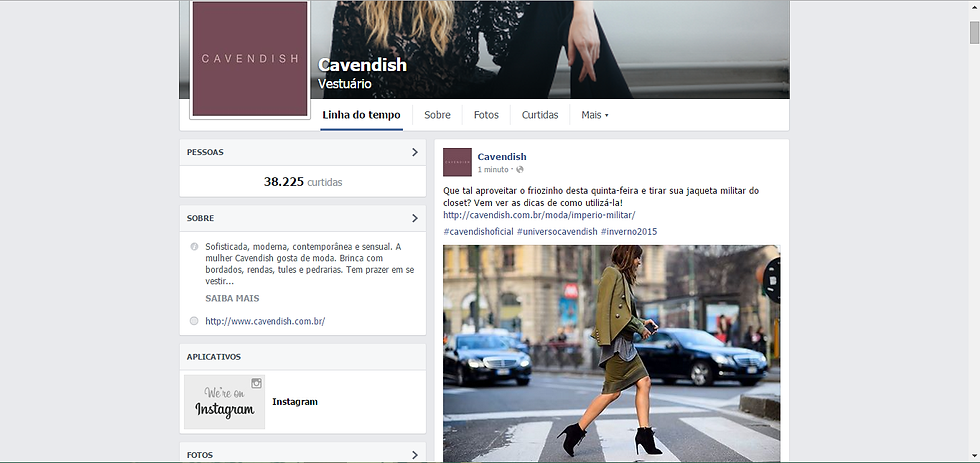This screenshot has width=980, height=463.
Task: Click the SAIBA MAIS link
Action: pyautogui.click(x=232, y=299)
